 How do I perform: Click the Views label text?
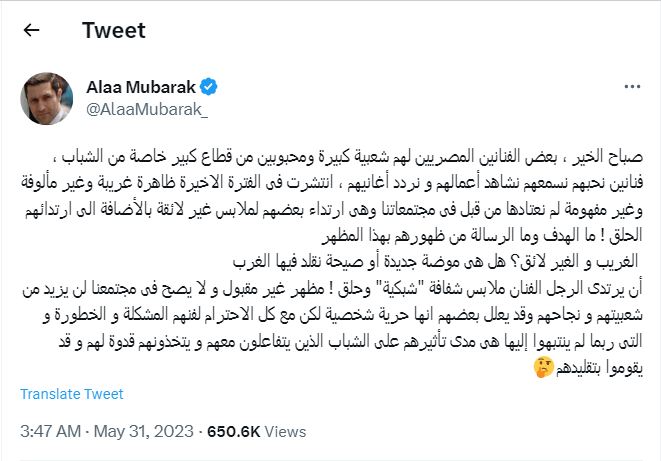285,432
